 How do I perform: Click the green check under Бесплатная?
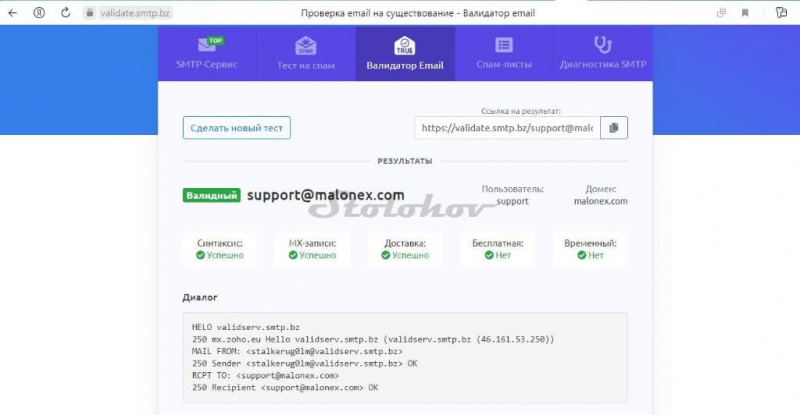(x=489, y=255)
